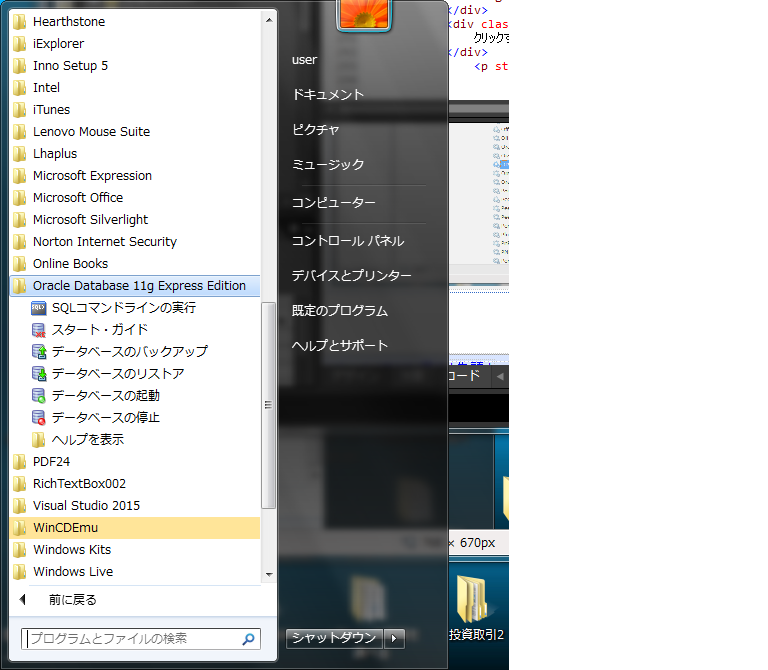
Task: Open ミュージック from the right pane
Action: (x=328, y=165)
